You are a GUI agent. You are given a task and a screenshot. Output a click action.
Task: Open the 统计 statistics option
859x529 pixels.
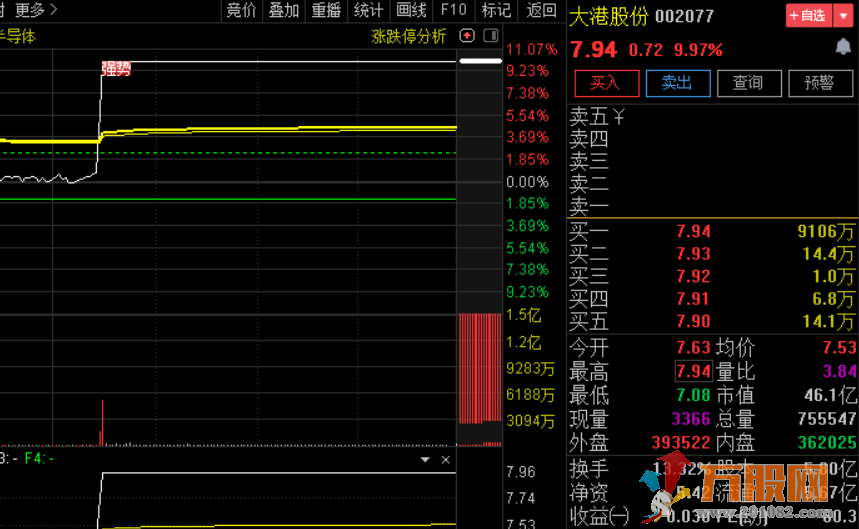368,10
